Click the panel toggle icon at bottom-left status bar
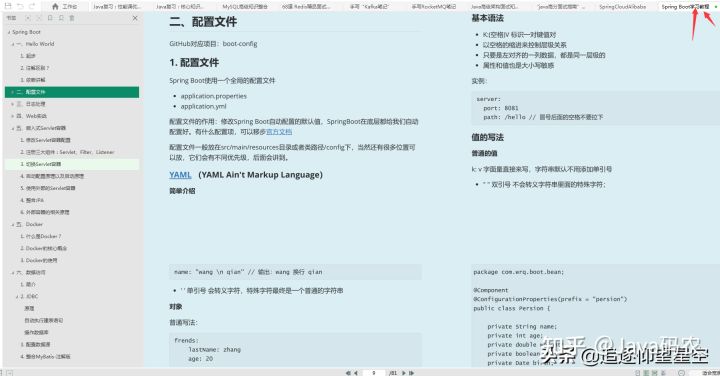This screenshot has width=720, height=376. click(x=9, y=373)
